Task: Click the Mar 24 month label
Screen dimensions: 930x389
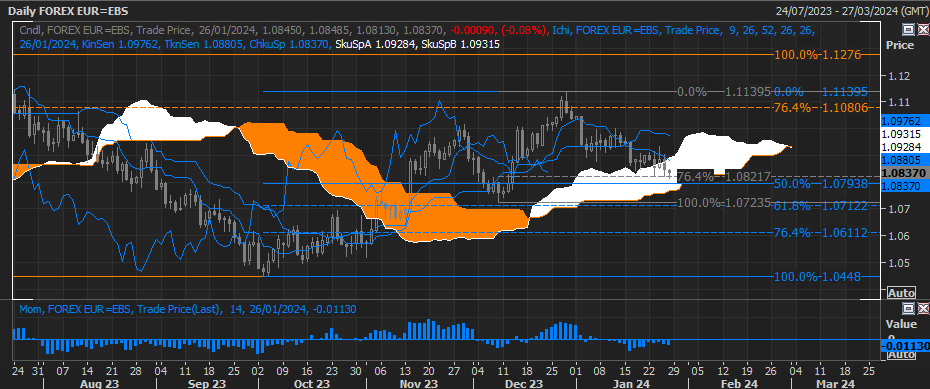Action: (x=835, y=384)
